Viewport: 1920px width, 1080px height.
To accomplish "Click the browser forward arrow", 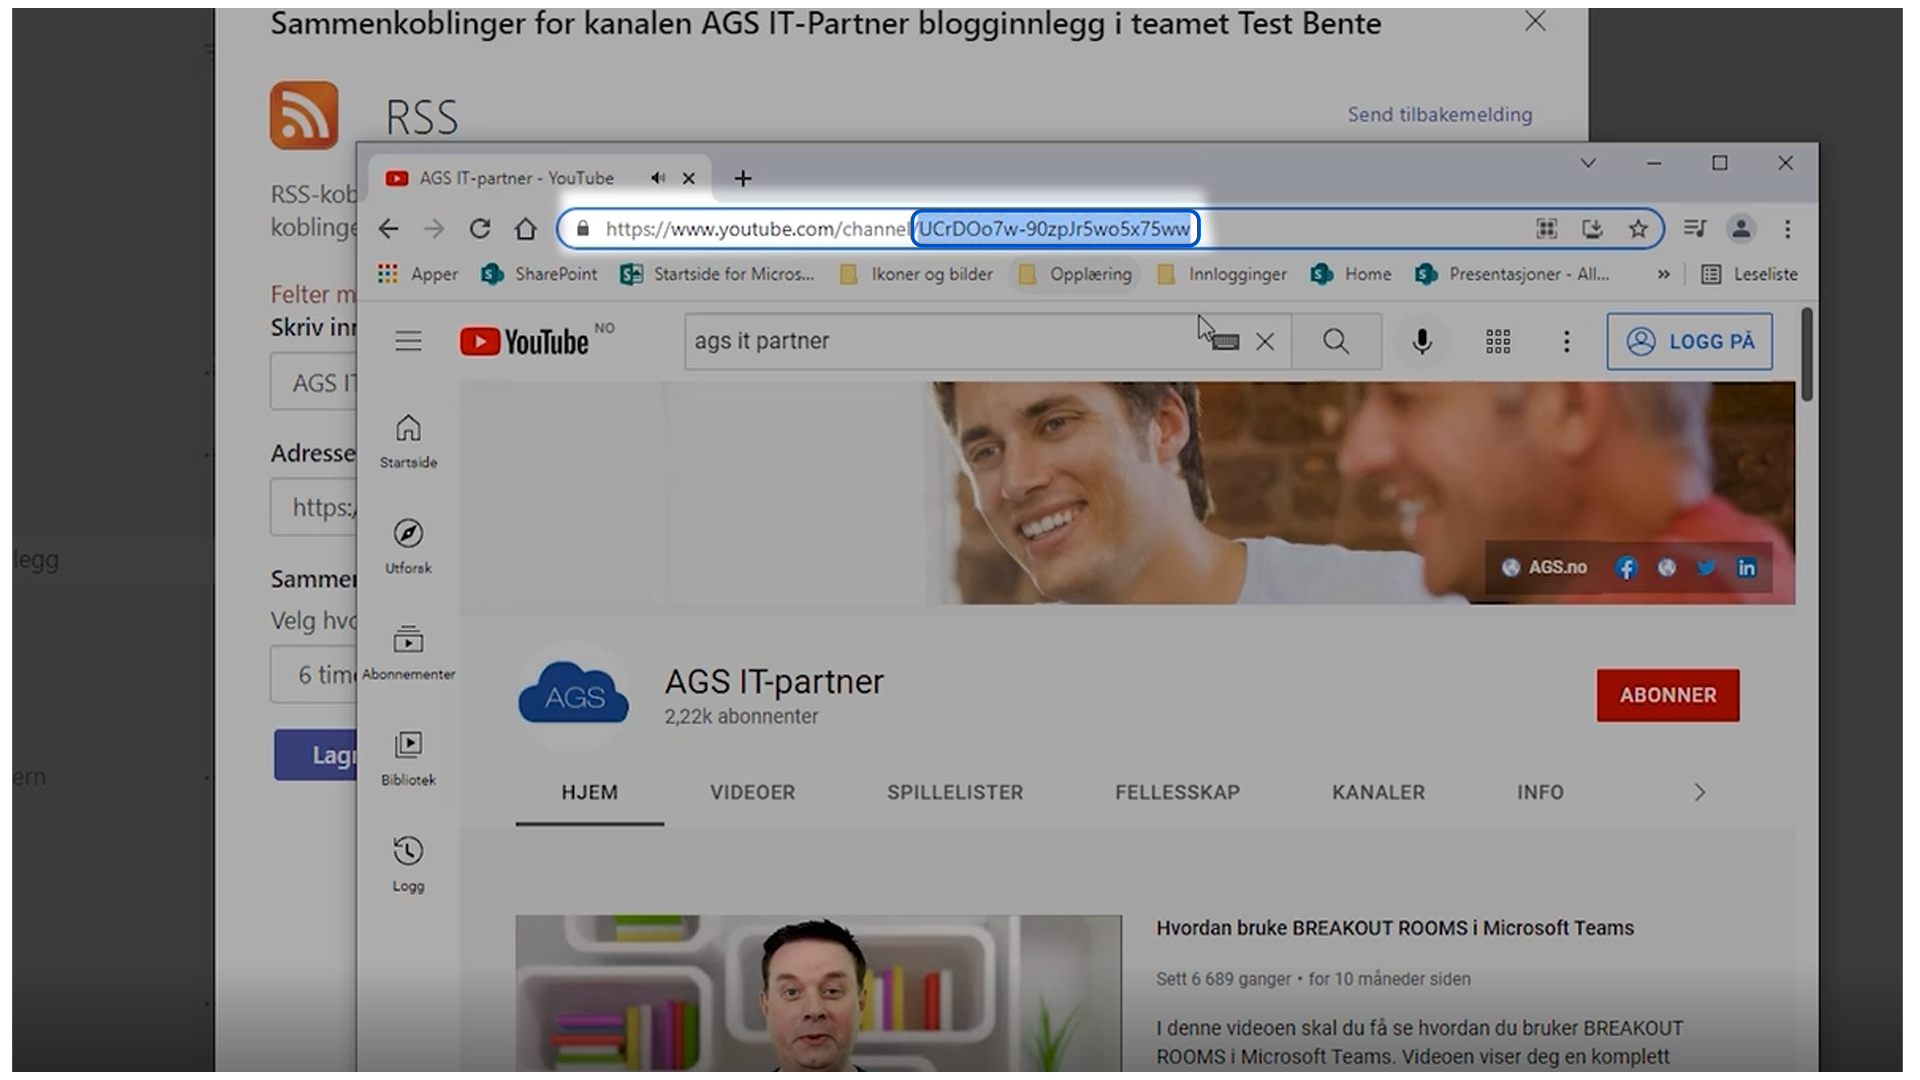I will click(434, 229).
